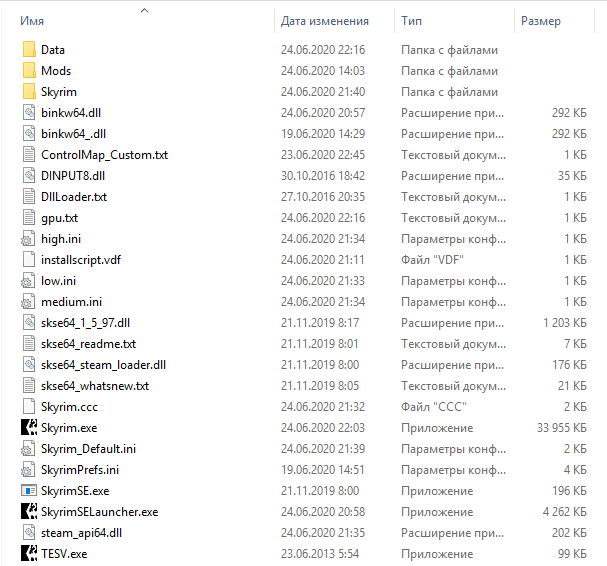
Task: Click the size value 33 955 КБ
Action: coord(562,428)
